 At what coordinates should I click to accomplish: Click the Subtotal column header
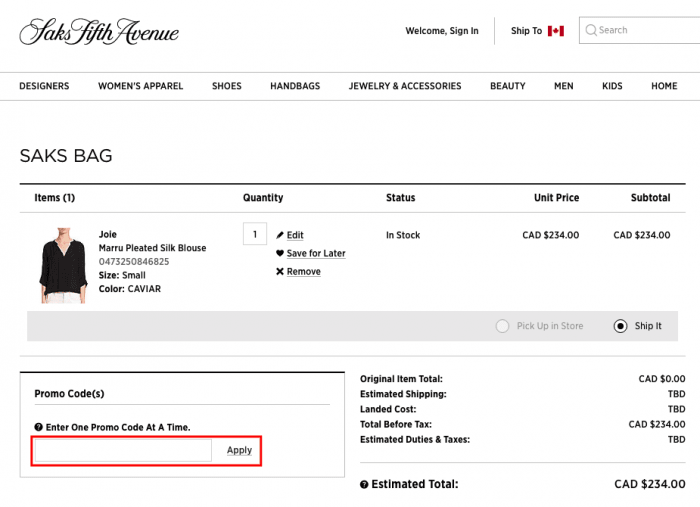(x=650, y=198)
